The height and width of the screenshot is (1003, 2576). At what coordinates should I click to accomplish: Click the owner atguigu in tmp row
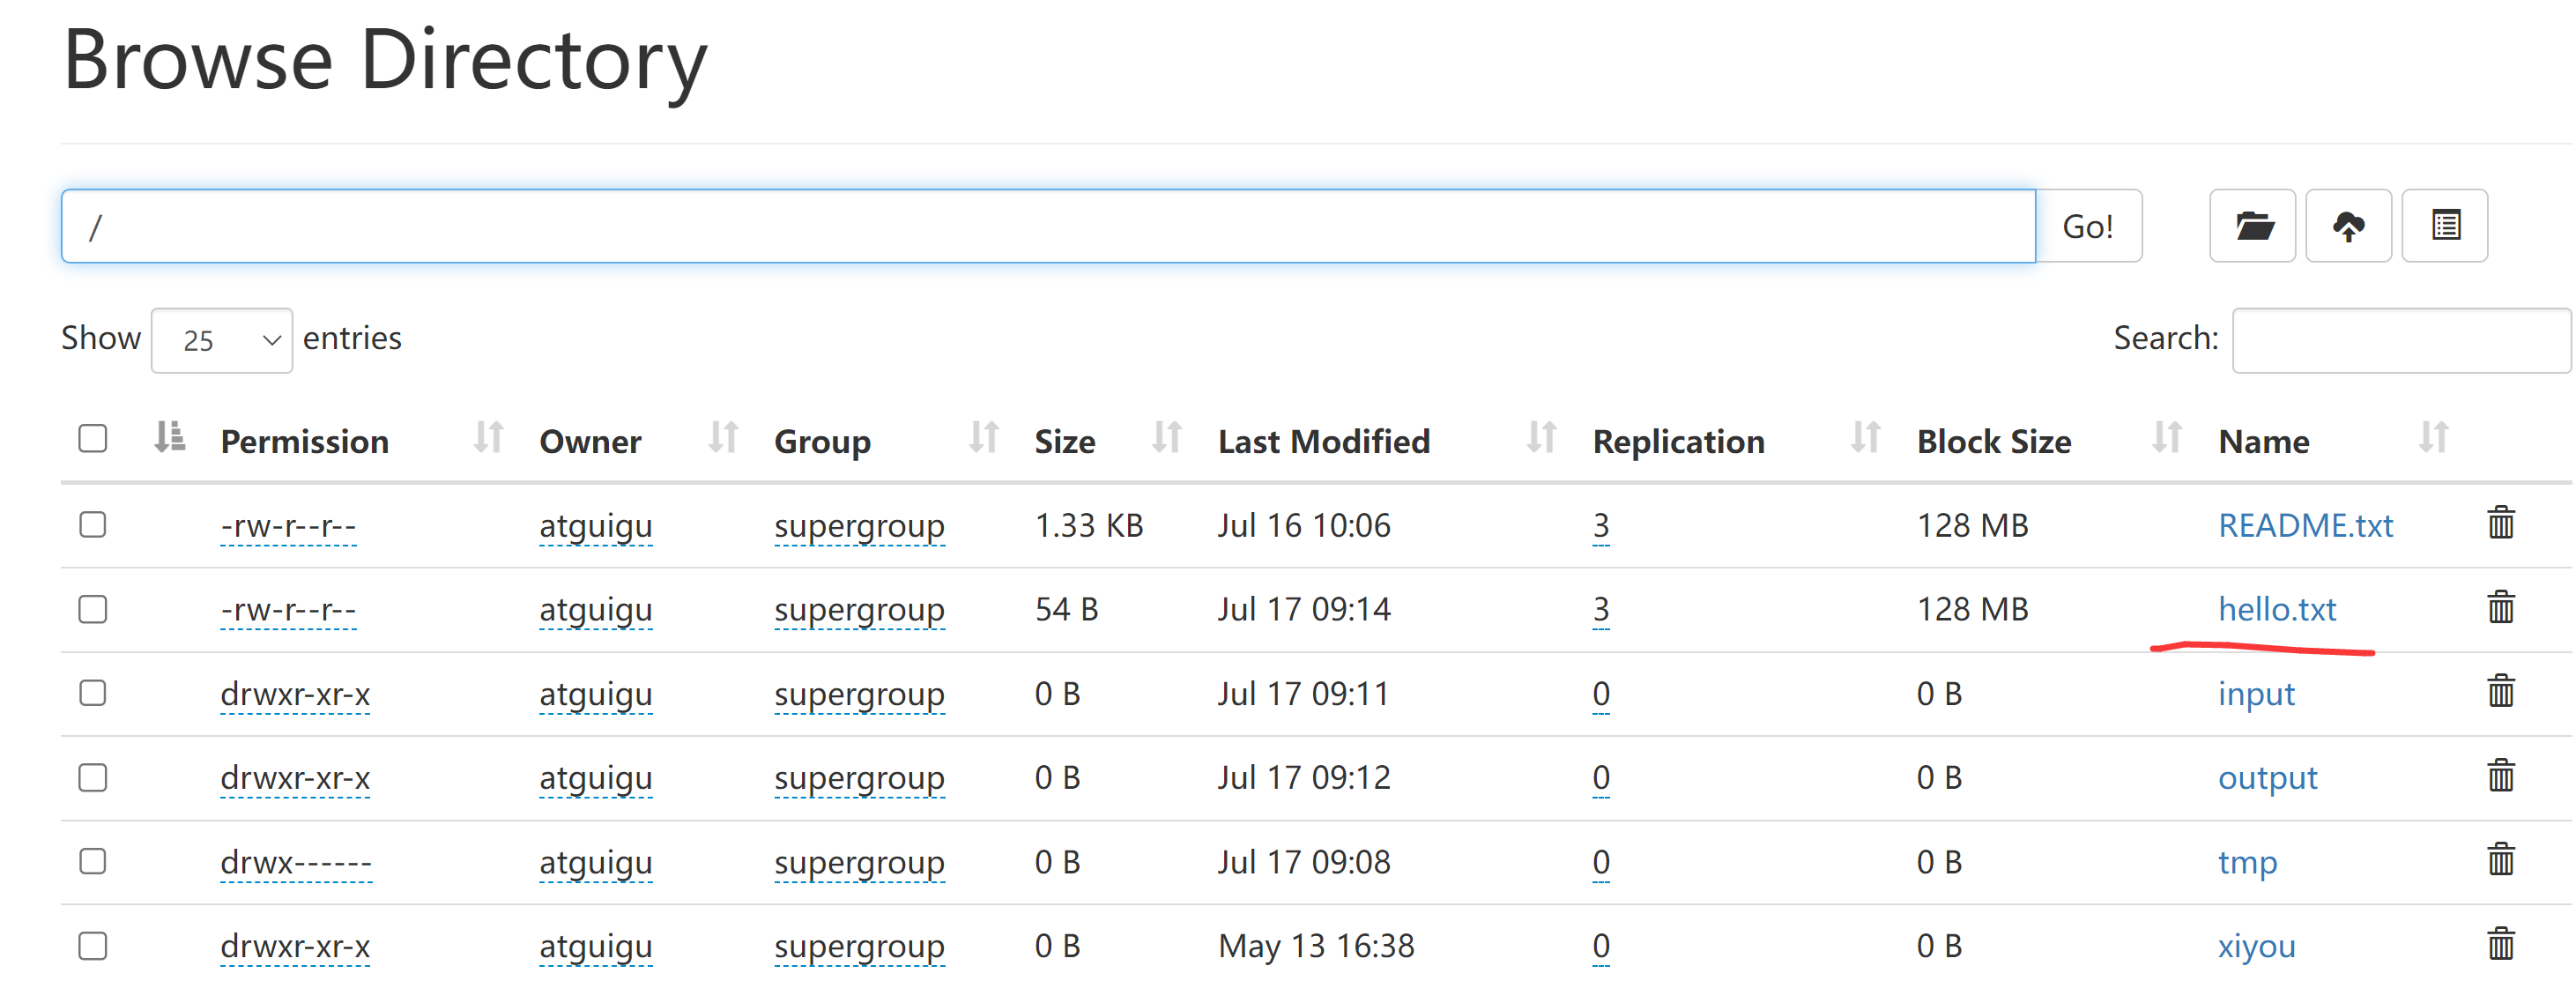pyautogui.click(x=595, y=862)
